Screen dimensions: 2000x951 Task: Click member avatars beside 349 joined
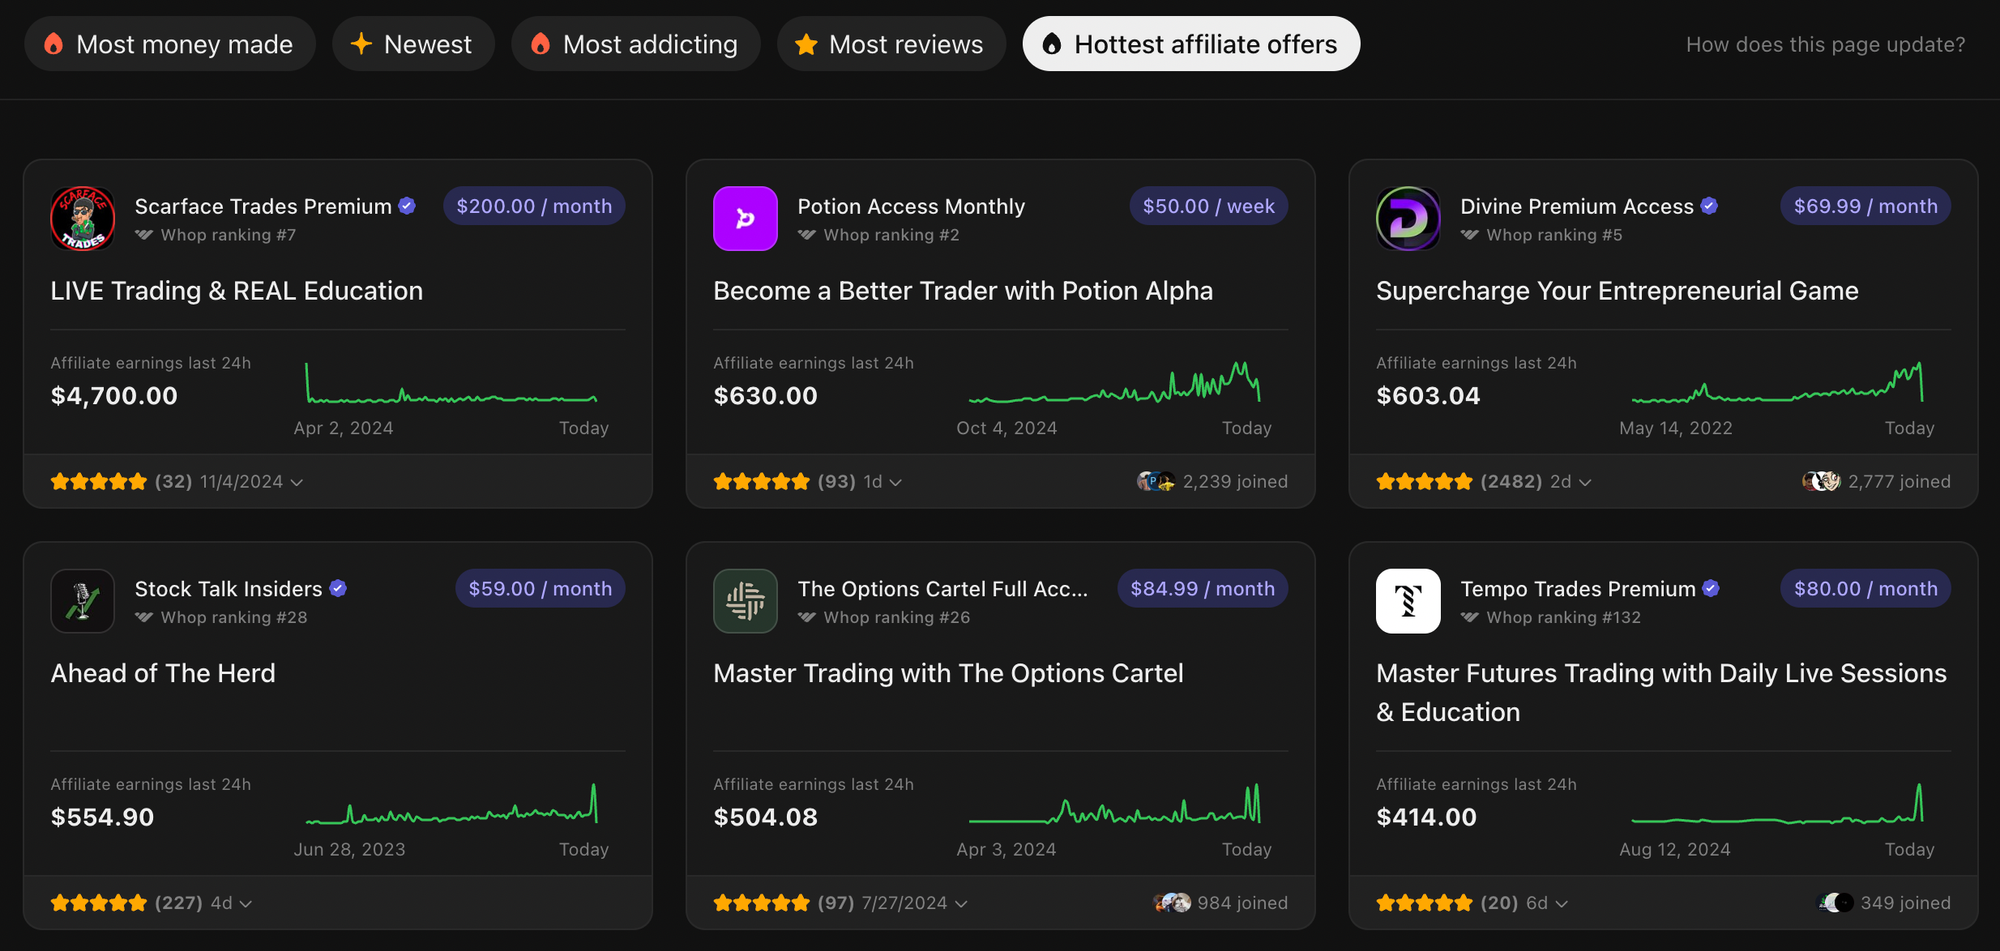tap(1835, 903)
